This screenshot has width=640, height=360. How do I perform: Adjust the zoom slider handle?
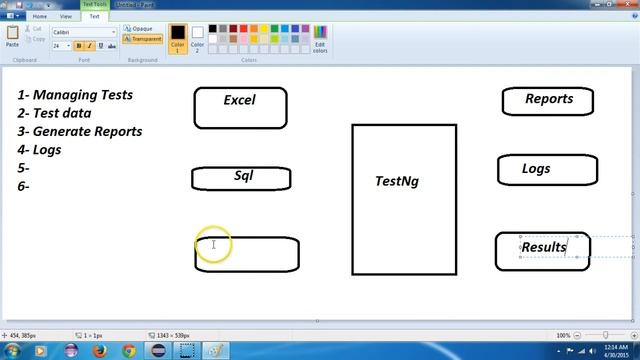tap(606, 335)
